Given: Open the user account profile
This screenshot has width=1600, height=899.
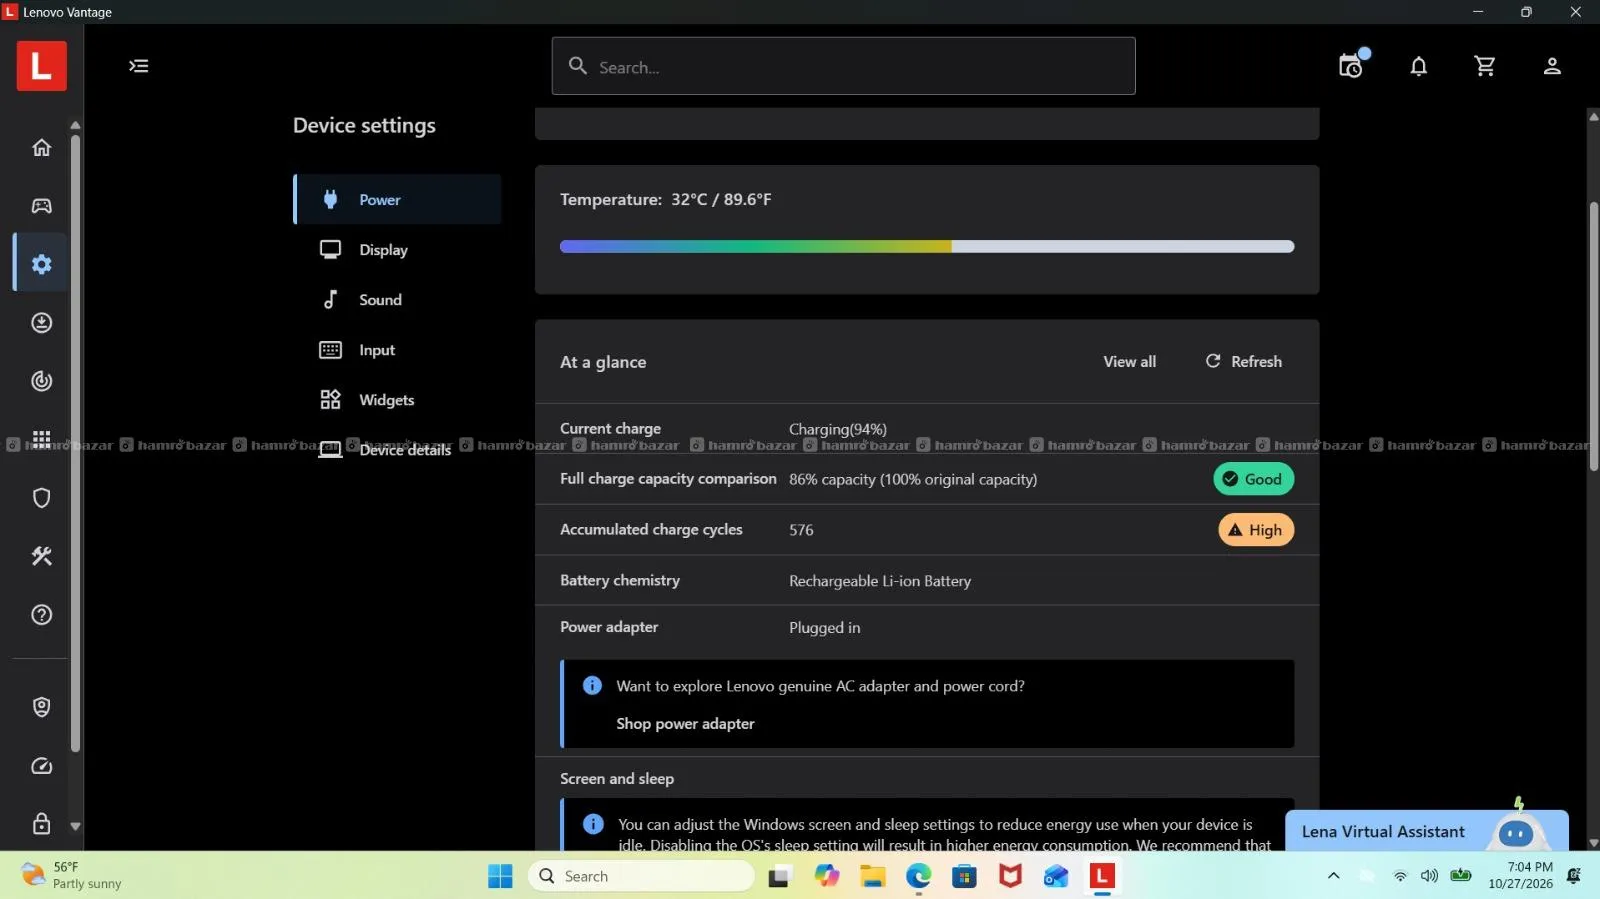Looking at the screenshot, I should (x=1552, y=66).
